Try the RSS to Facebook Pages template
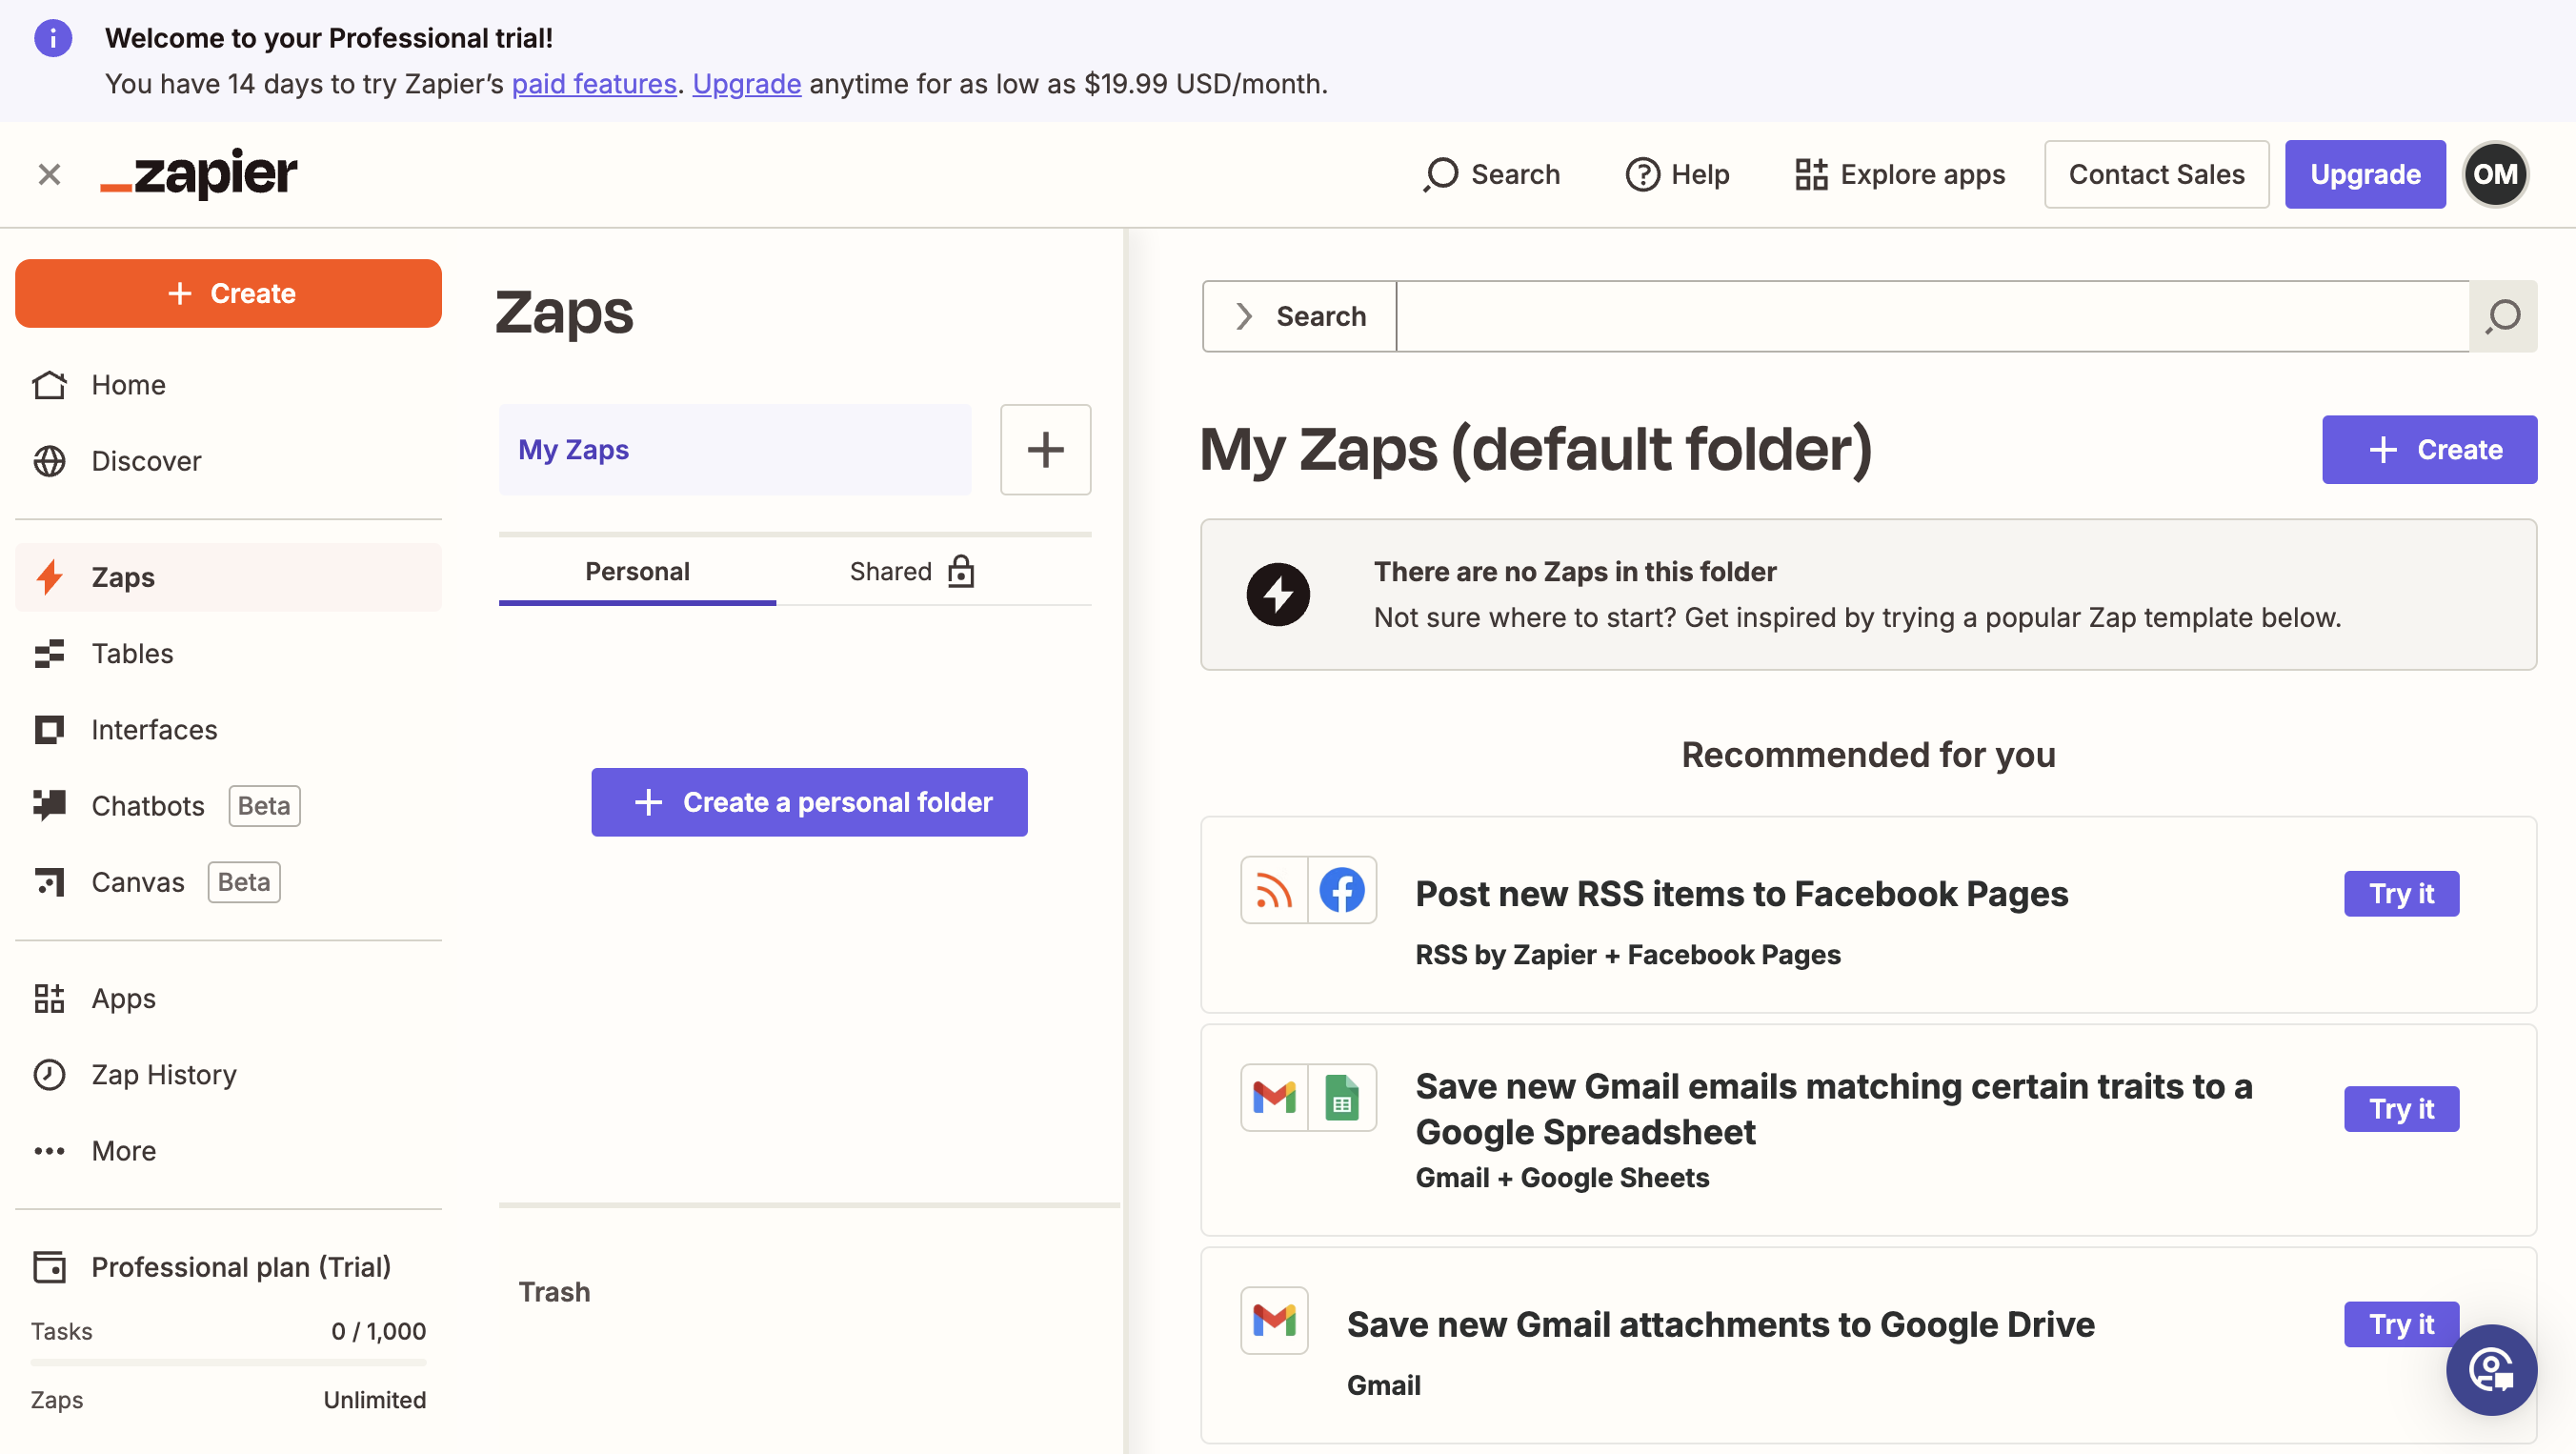2576x1454 pixels. [x=2400, y=893]
